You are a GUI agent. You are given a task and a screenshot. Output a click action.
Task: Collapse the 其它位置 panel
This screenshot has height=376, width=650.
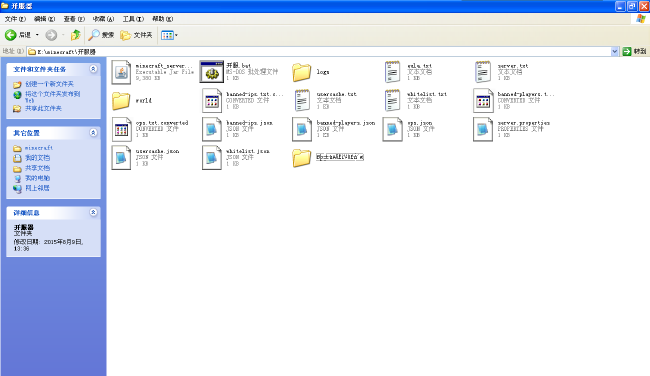(93, 133)
